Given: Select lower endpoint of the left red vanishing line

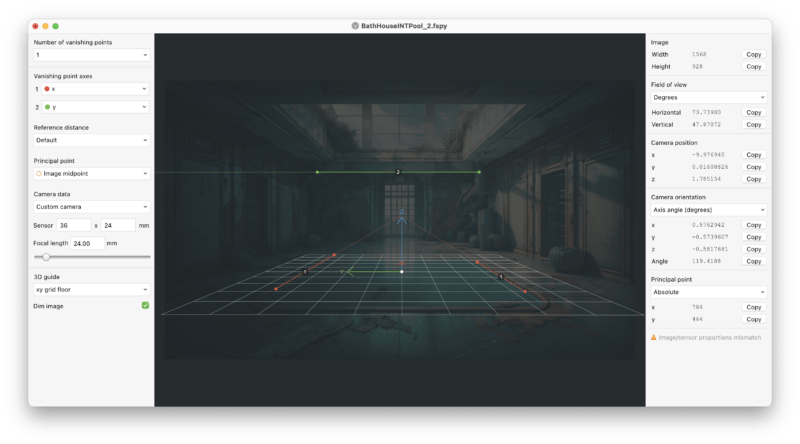Looking at the screenshot, I should [x=276, y=289].
